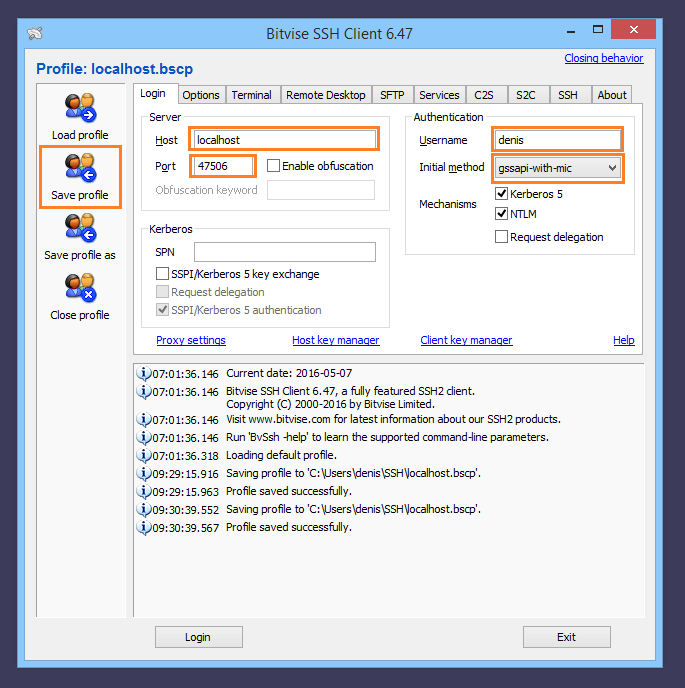This screenshot has height=688, width=685.
Task: Select log line "Run 'BvSsh -help'"
Action: click(387, 437)
